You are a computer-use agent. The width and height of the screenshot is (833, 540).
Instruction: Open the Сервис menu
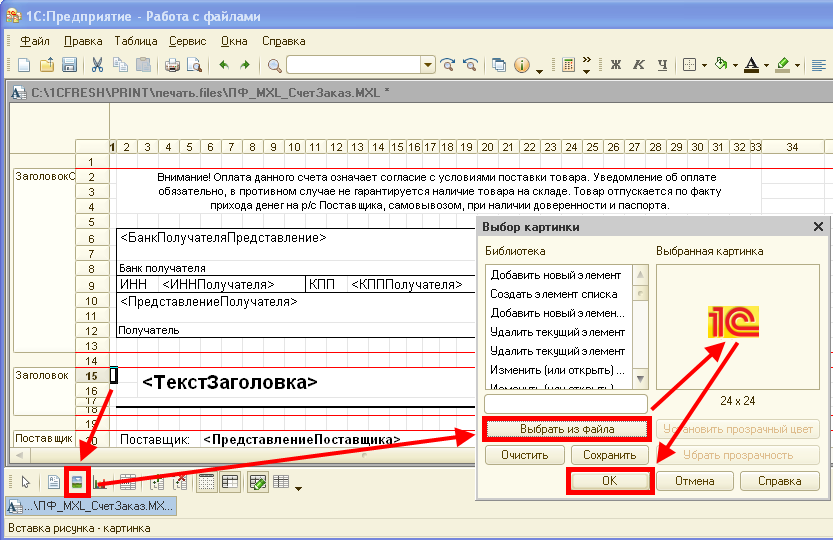(188, 41)
